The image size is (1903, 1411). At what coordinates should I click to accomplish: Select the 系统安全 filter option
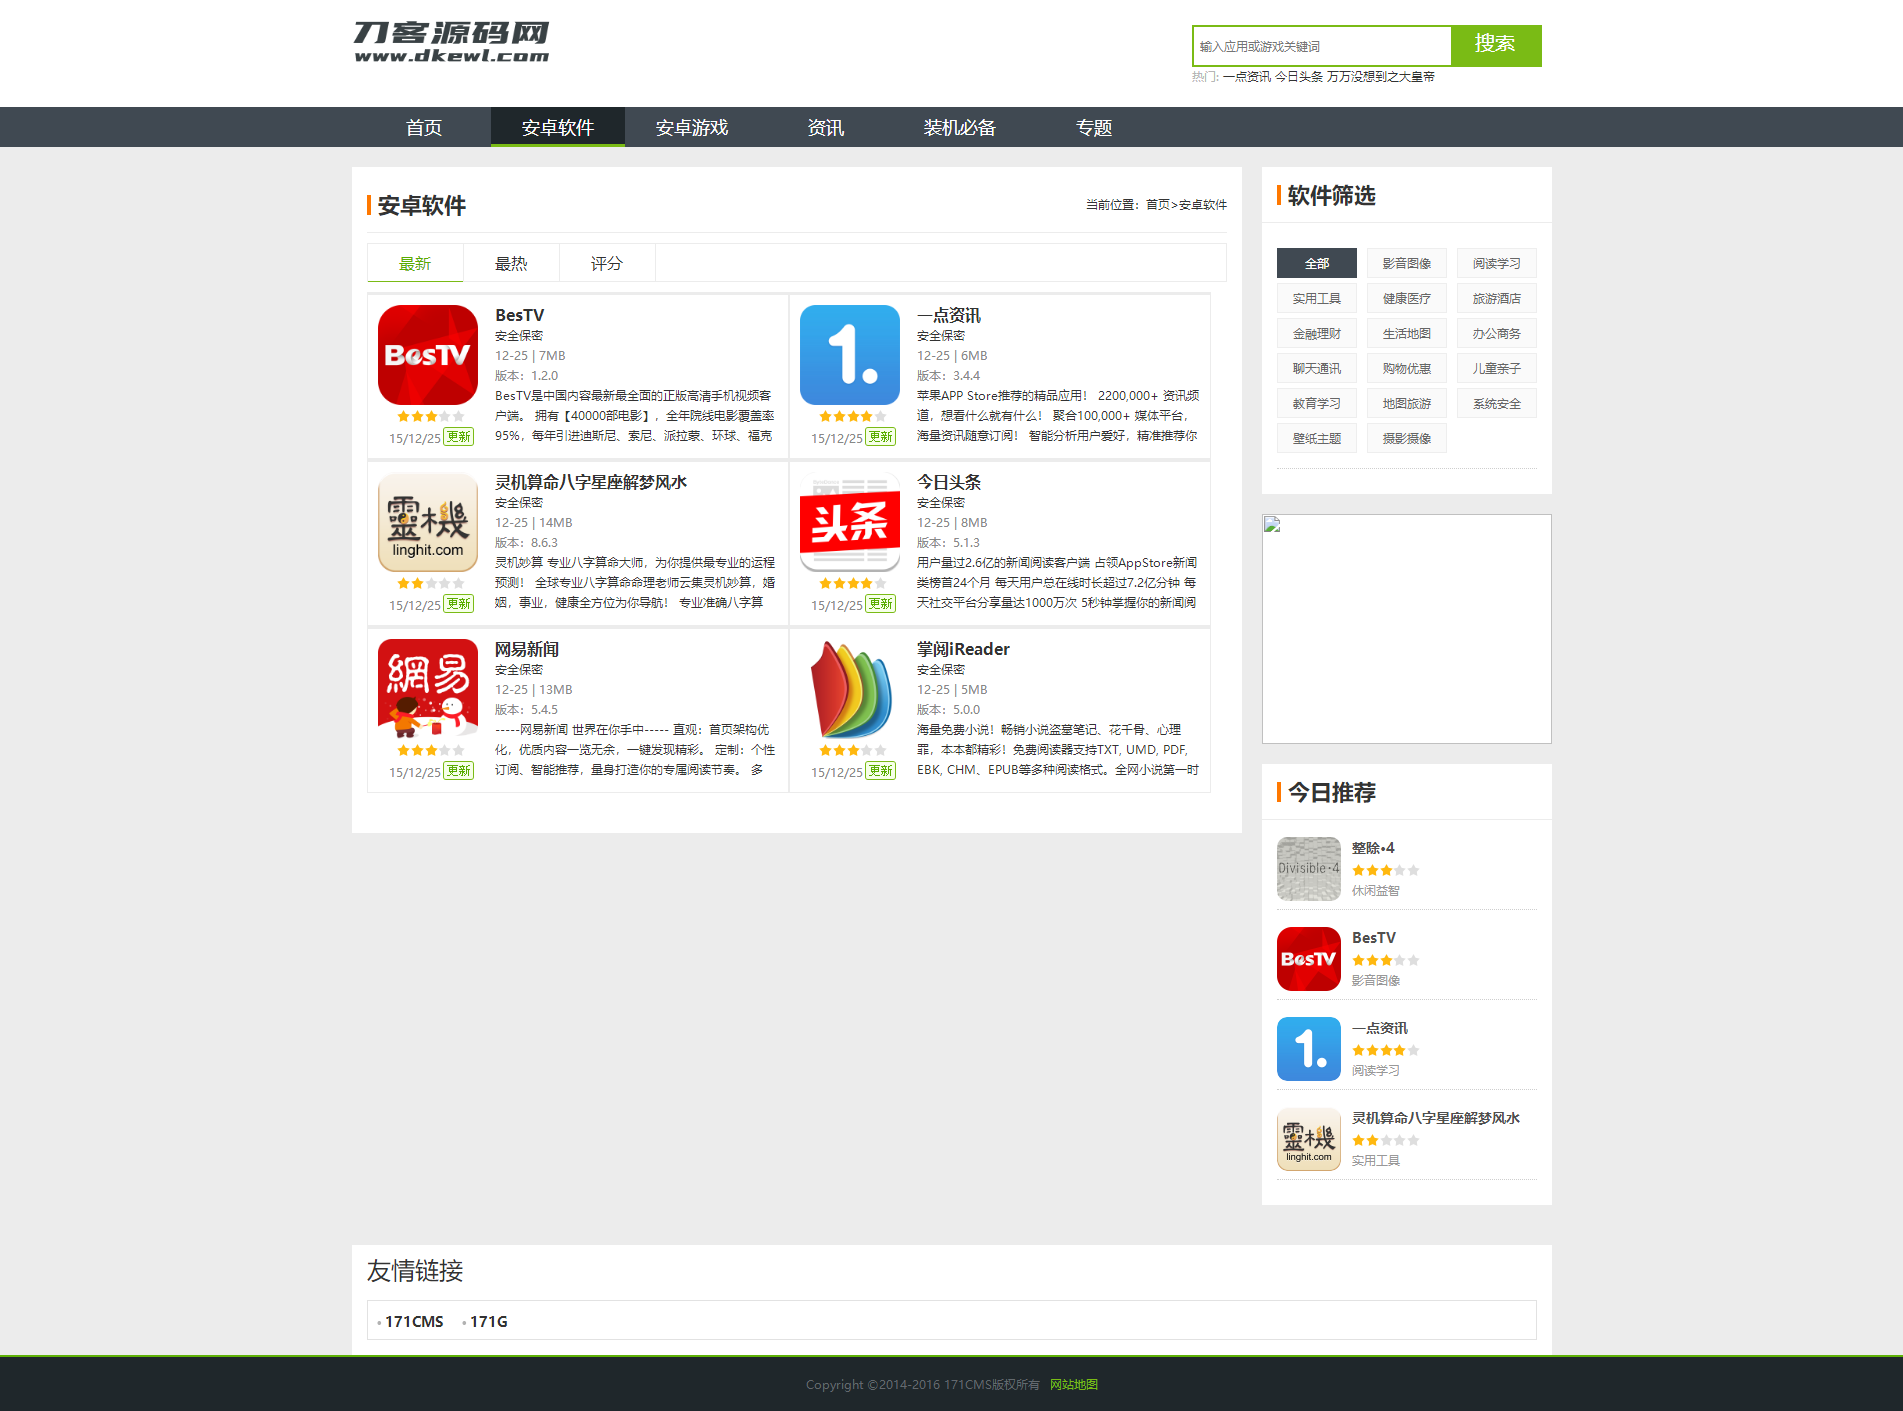pos(1497,403)
